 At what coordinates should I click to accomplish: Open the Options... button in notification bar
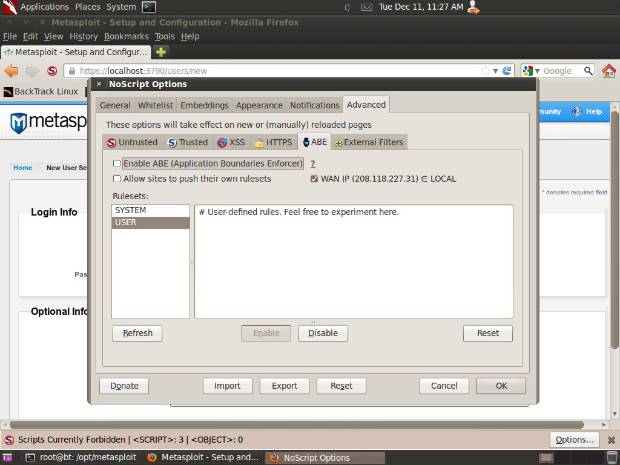574,440
